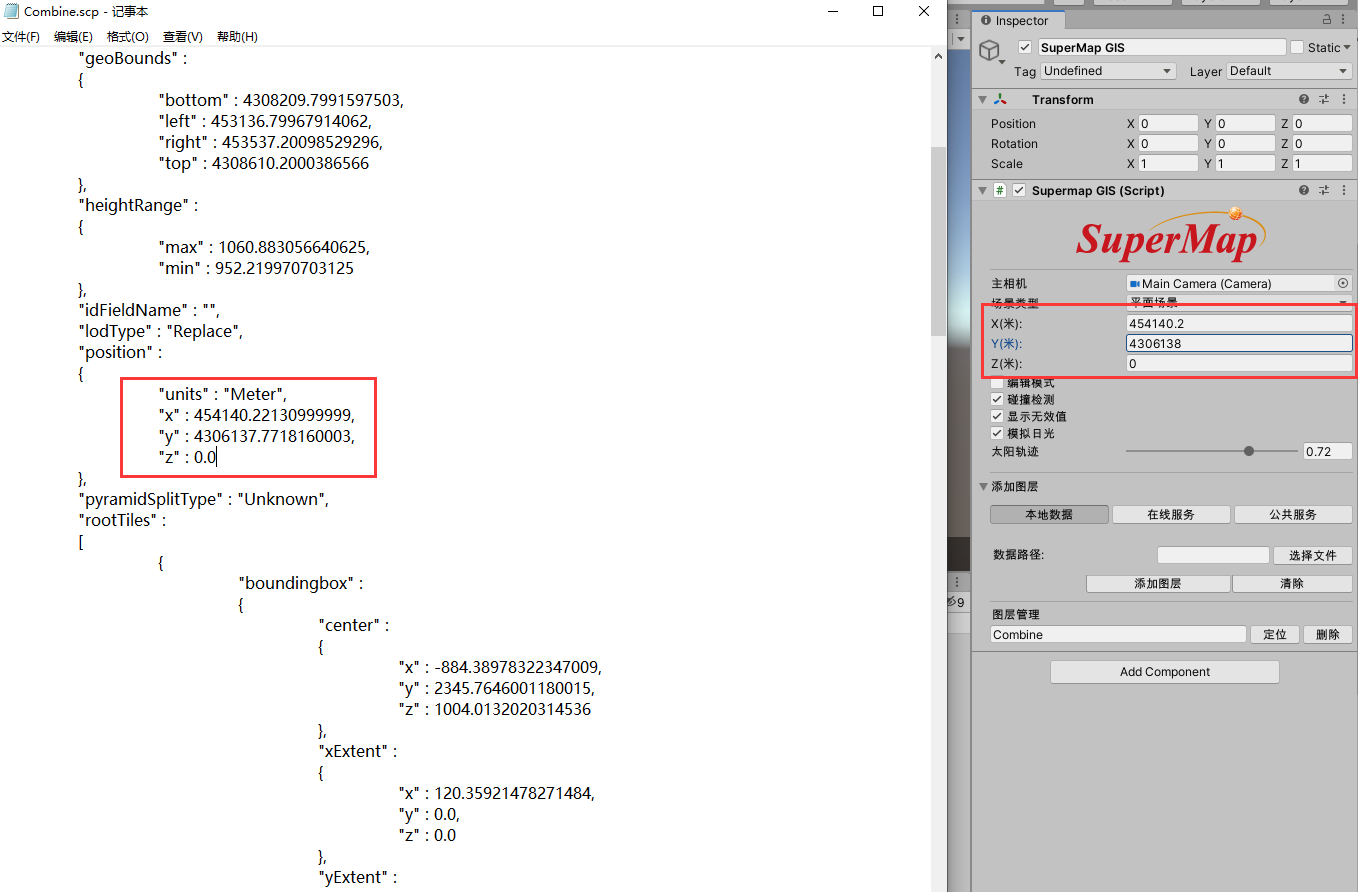
Task: Collapse the Supermap GIS (Script) foldout
Action: click(x=982, y=190)
